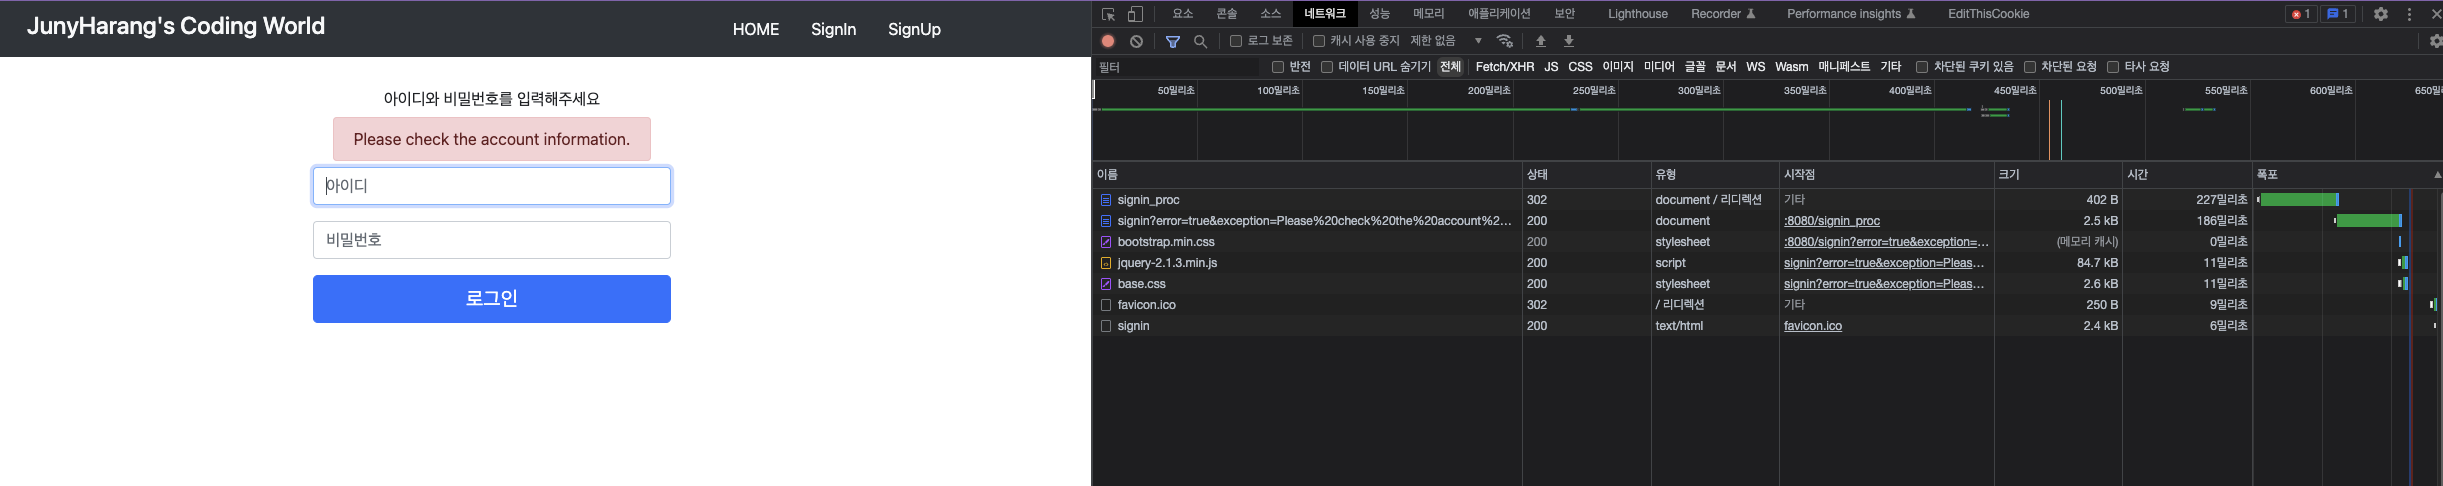Click the blue 로그인 button
The height and width of the screenshot is (486, 2443).
(492, 299)
